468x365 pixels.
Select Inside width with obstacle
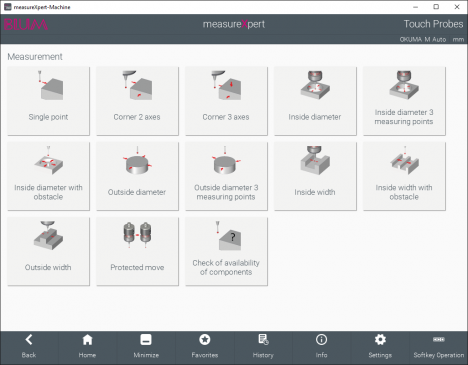point(404,176)
